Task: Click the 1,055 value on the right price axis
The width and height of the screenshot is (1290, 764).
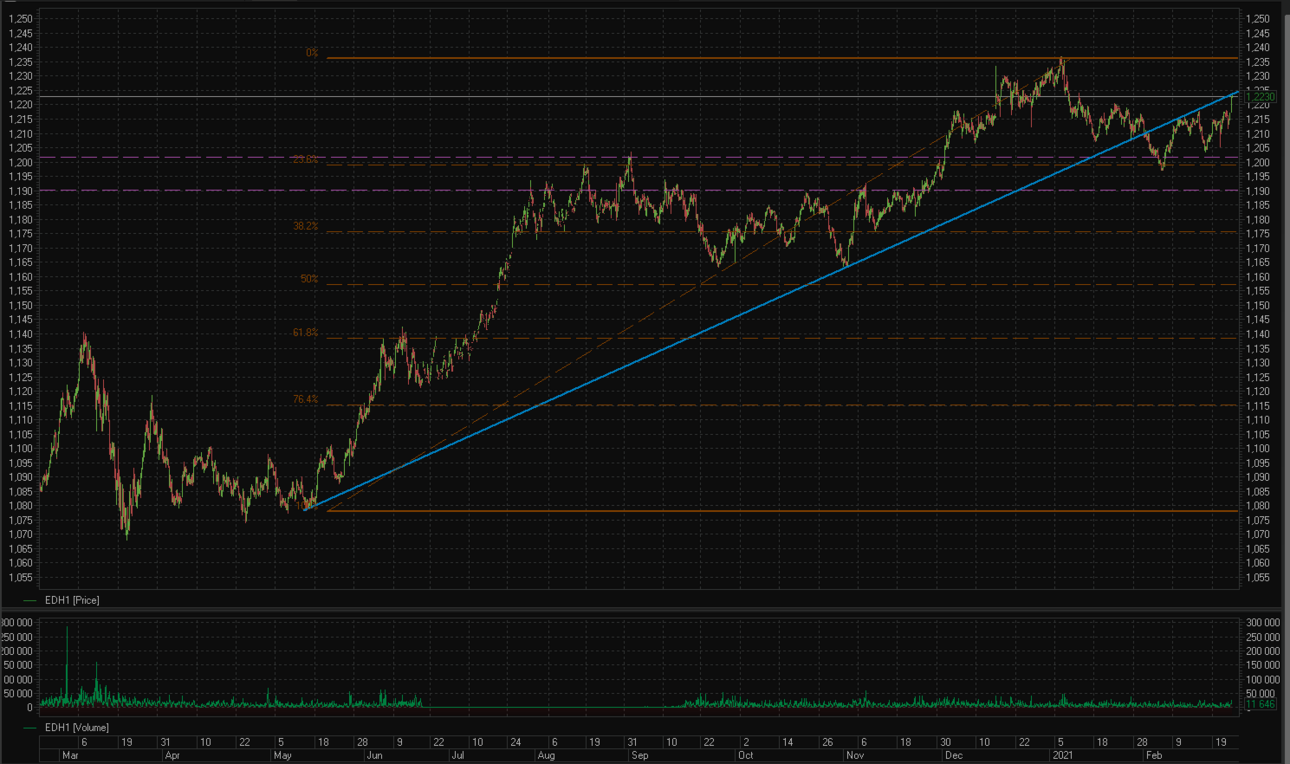Action: pos(1257,577)
